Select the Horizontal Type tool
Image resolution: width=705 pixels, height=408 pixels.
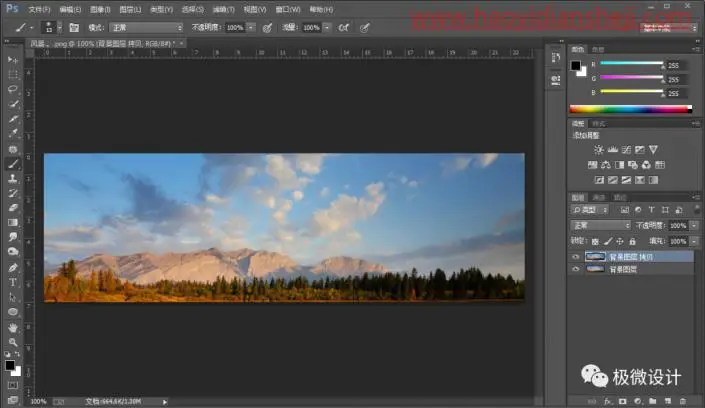point(13,282)
